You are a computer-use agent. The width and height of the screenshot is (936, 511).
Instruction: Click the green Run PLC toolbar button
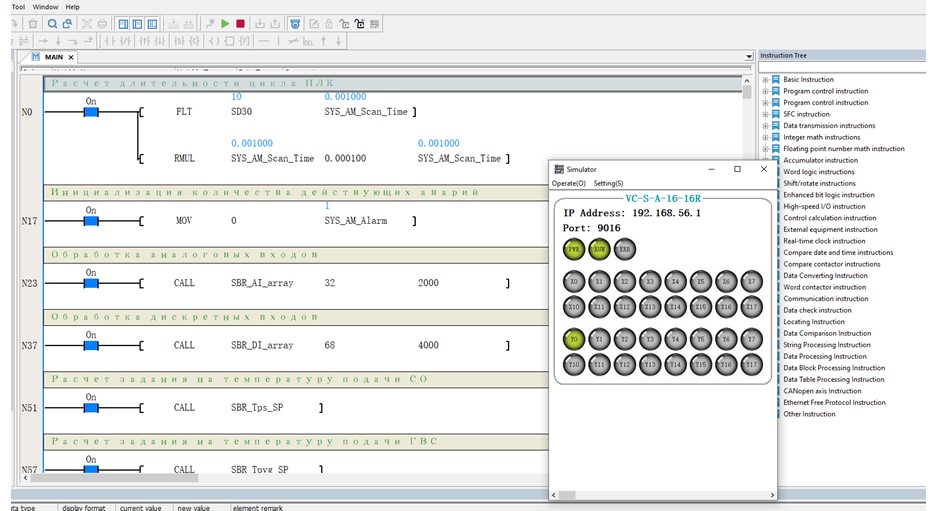click(225, 24)
